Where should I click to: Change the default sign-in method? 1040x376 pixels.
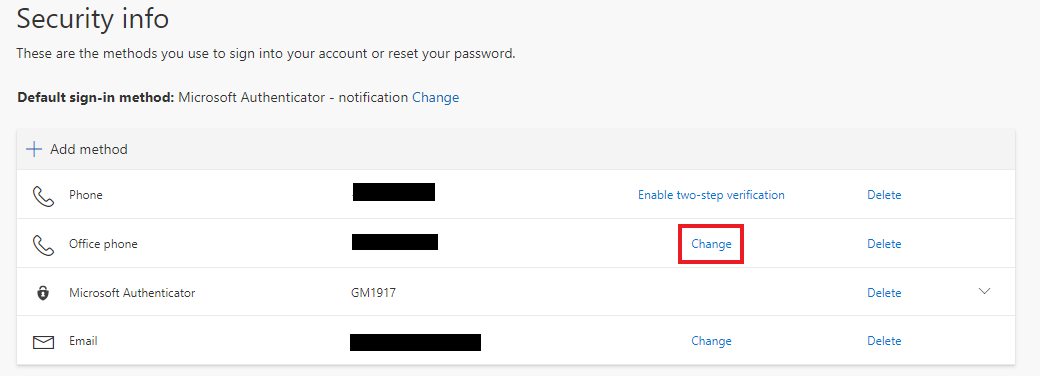click(x=436, y=97)
